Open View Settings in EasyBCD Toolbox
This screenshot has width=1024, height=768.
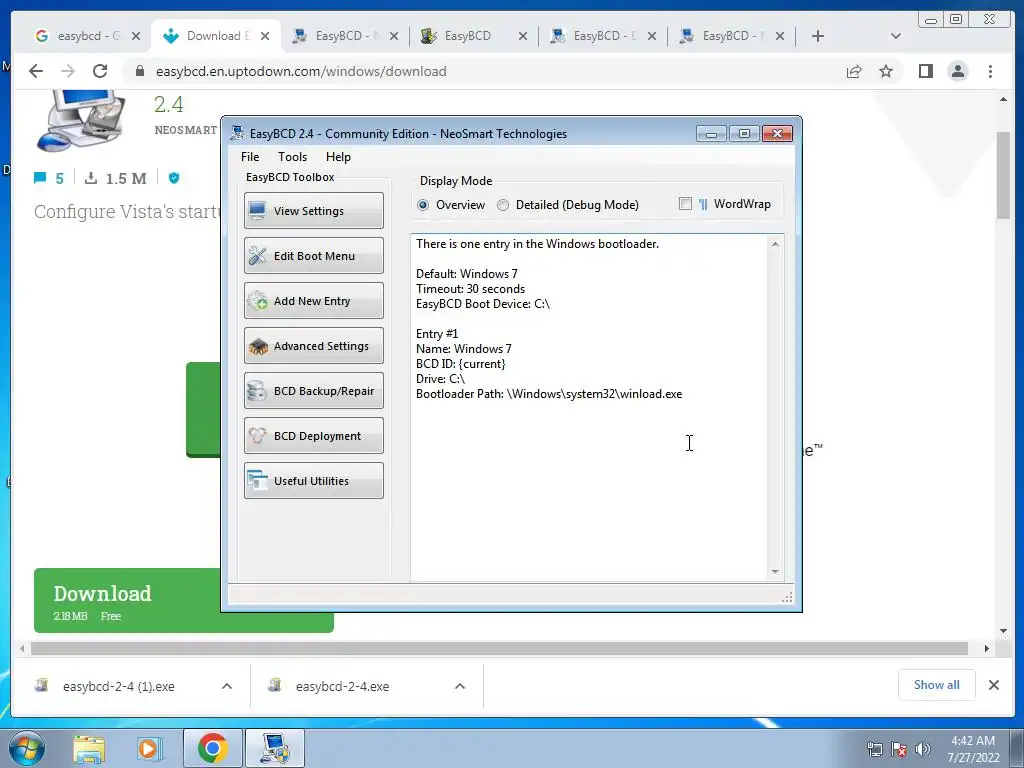[313, 210]
